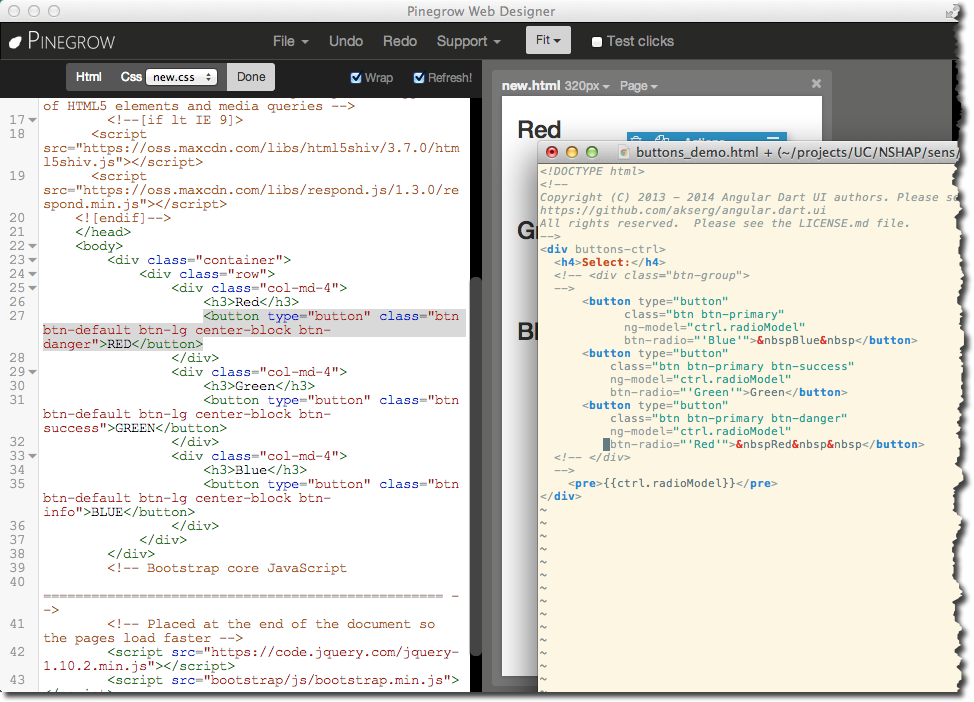Click line number 31 in the gutter
974x702 pixels.
coord(17,400)
